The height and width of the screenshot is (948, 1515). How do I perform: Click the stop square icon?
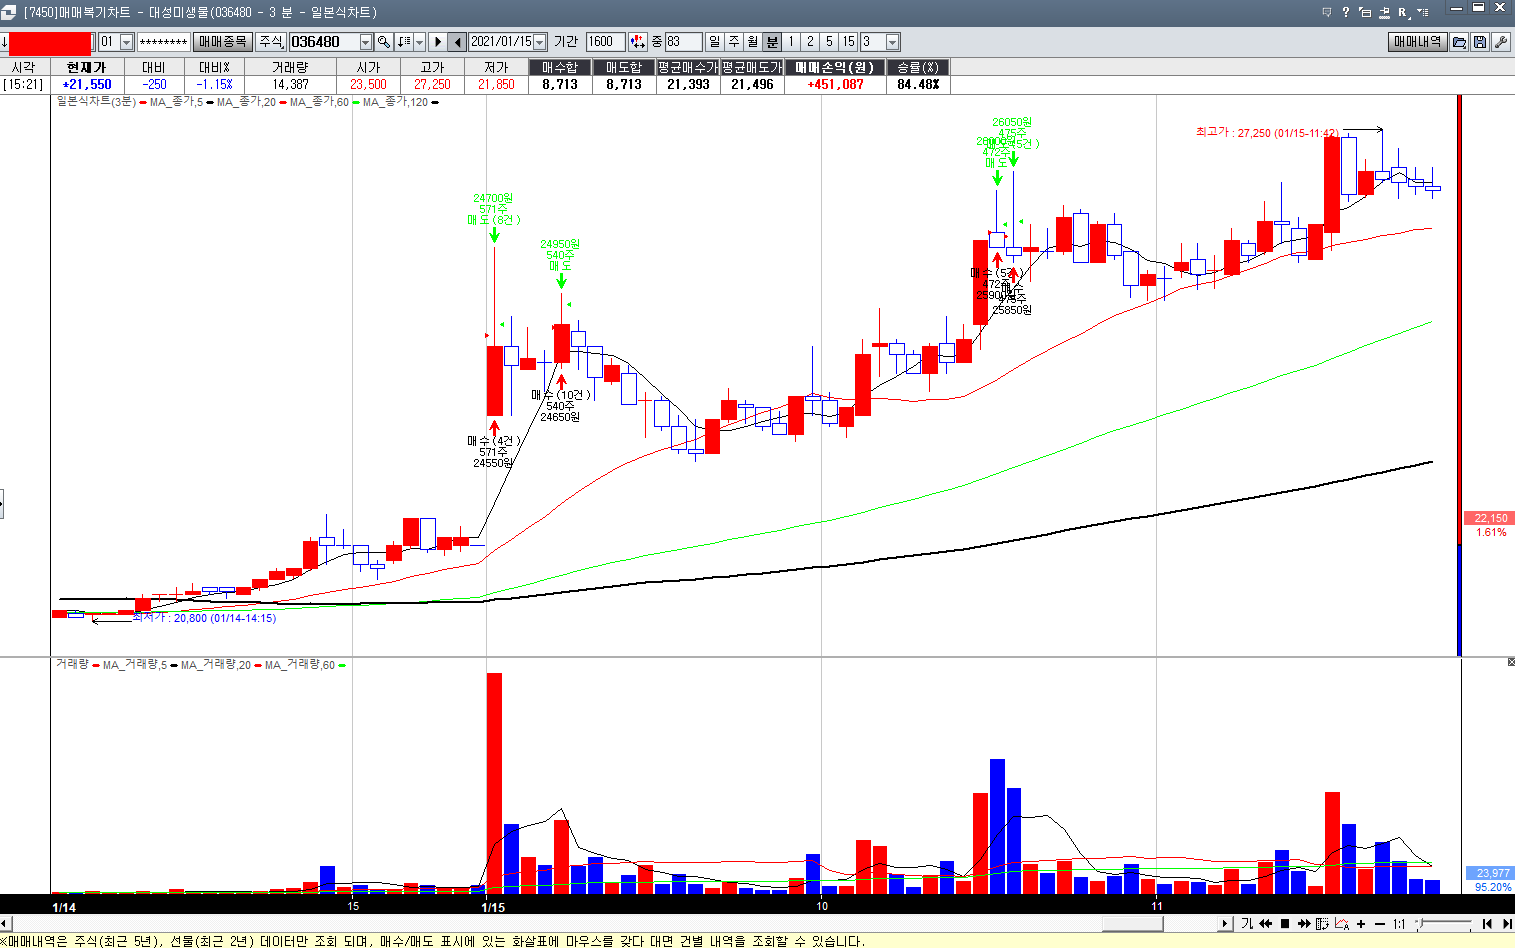coord(1285,924)
